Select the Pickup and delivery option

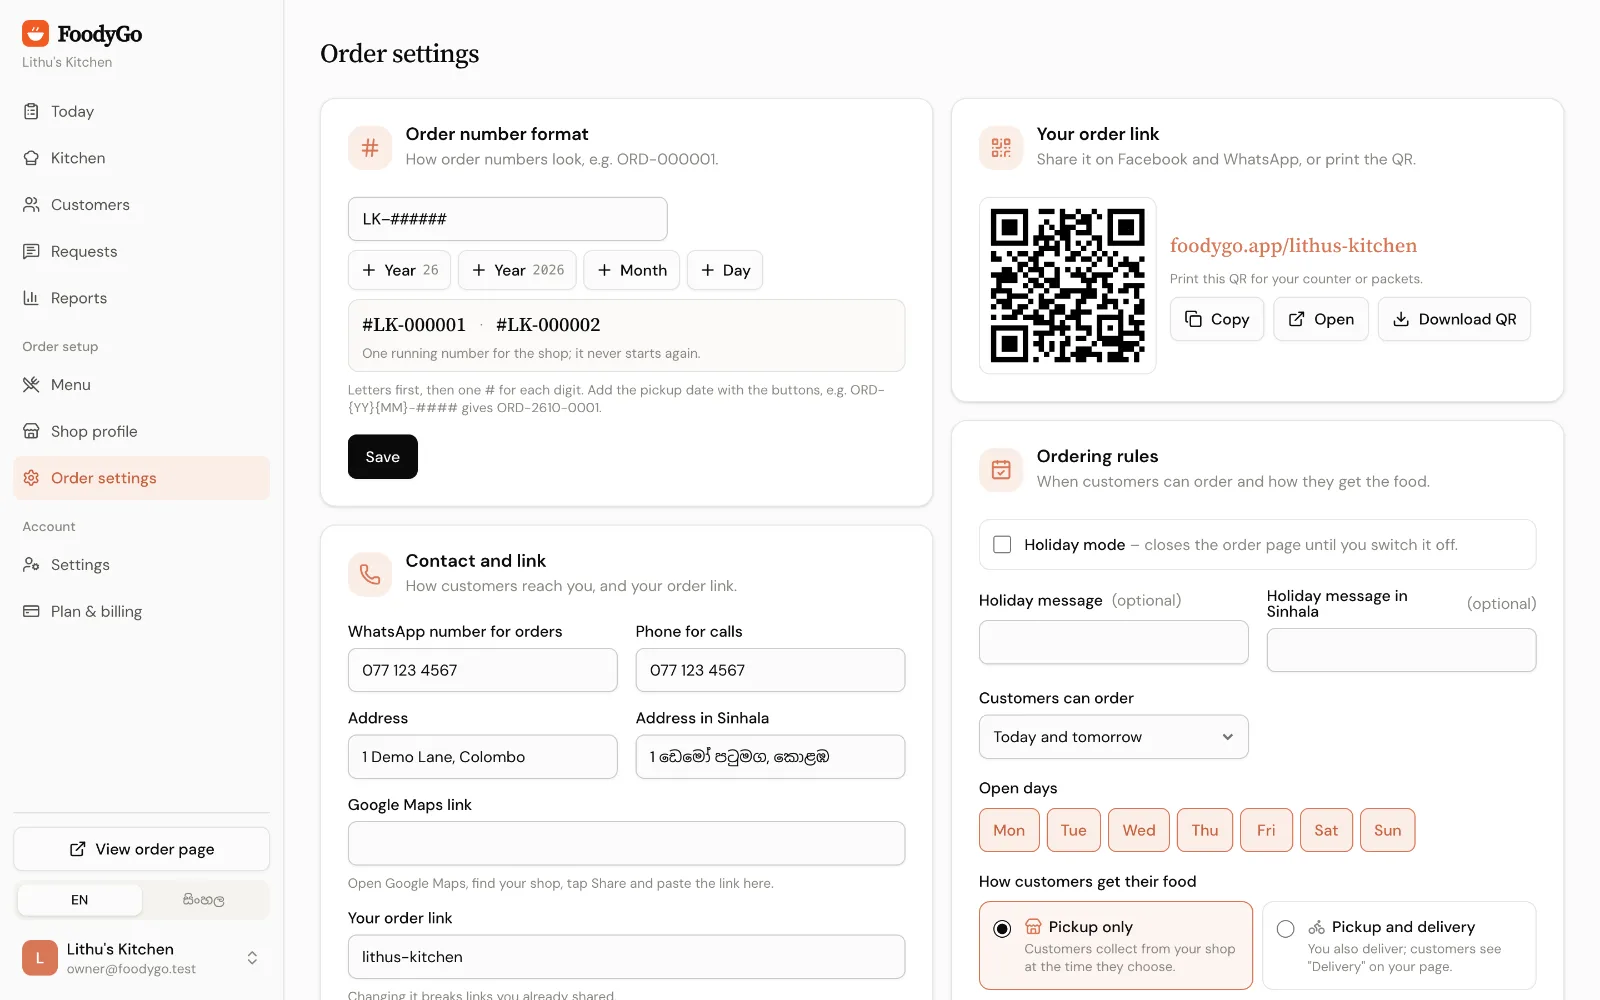1399,946
